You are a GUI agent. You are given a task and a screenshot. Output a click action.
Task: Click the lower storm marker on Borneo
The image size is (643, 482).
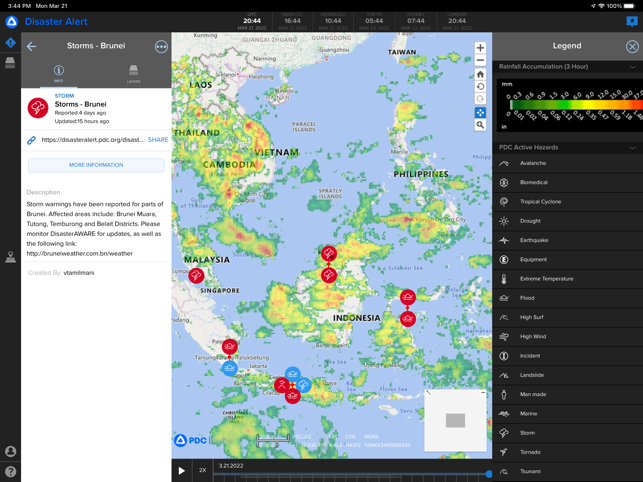(329, 275)
